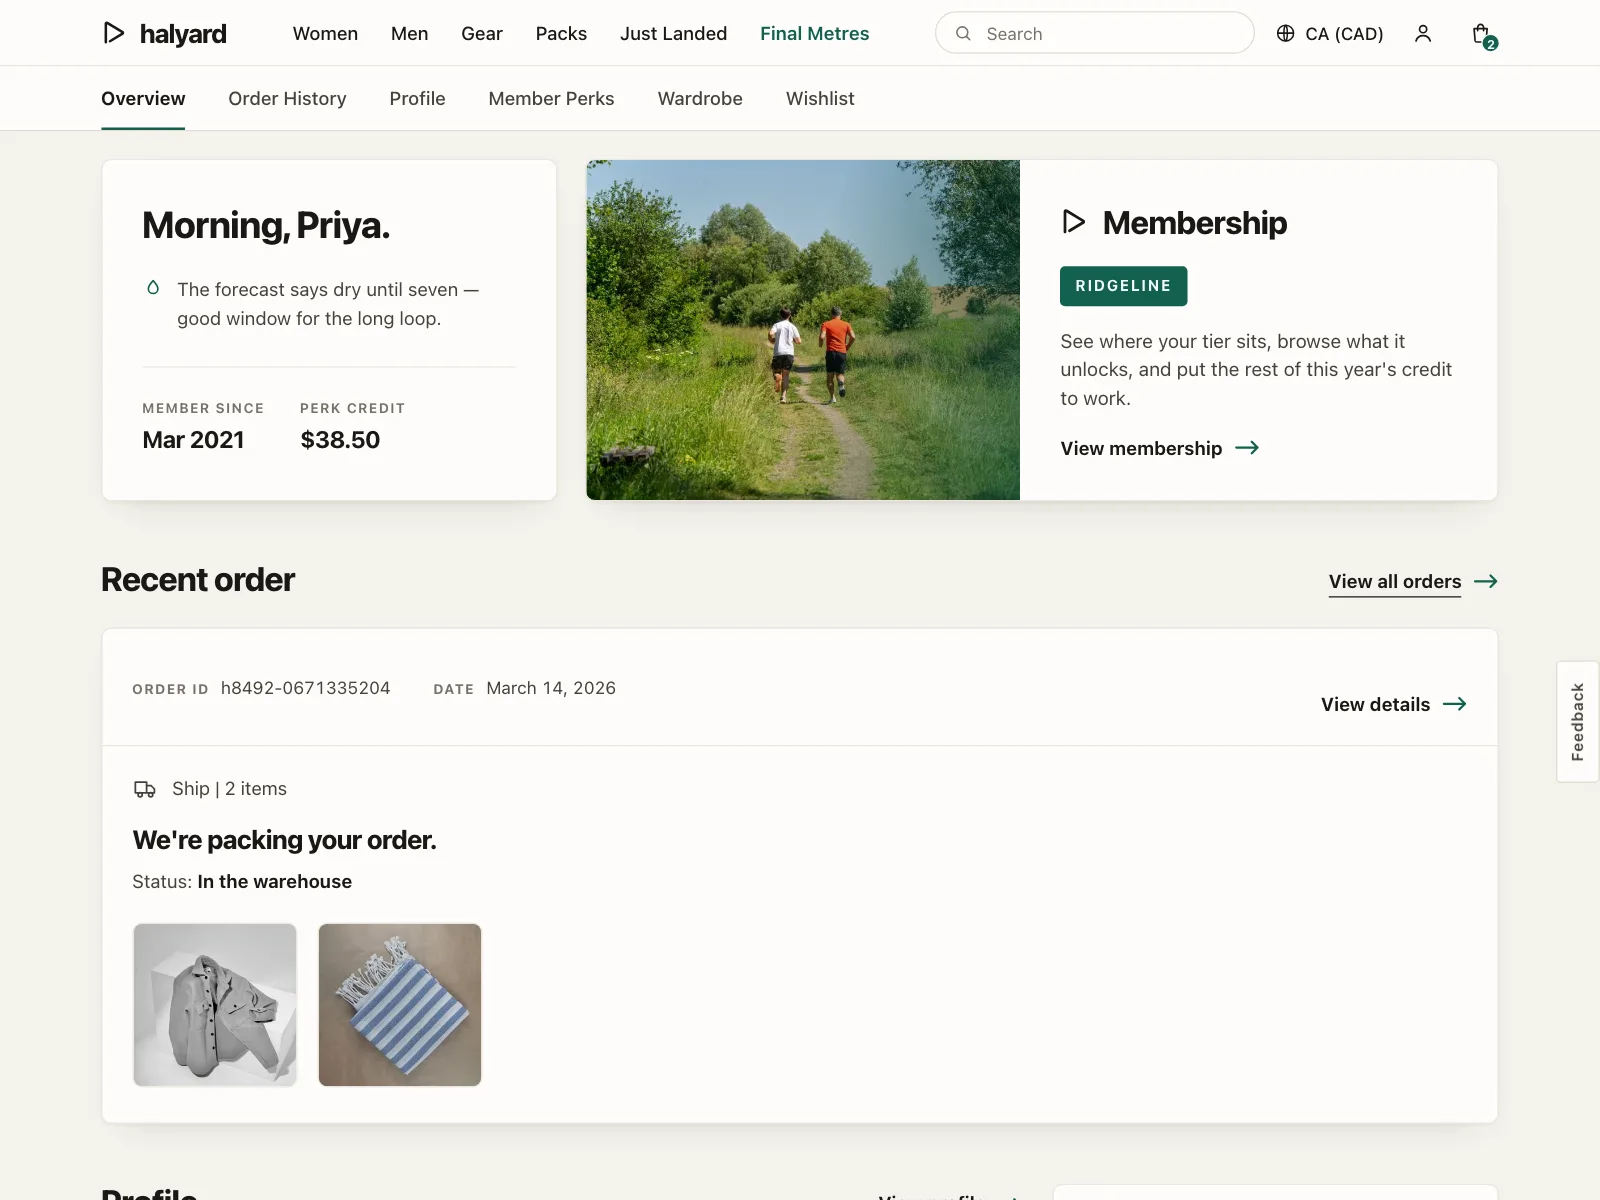This screenshot has height=1200, width=1600.
Task: Open the Final Metres sale section
Action: pyautogui.click(x=814, y=33)
